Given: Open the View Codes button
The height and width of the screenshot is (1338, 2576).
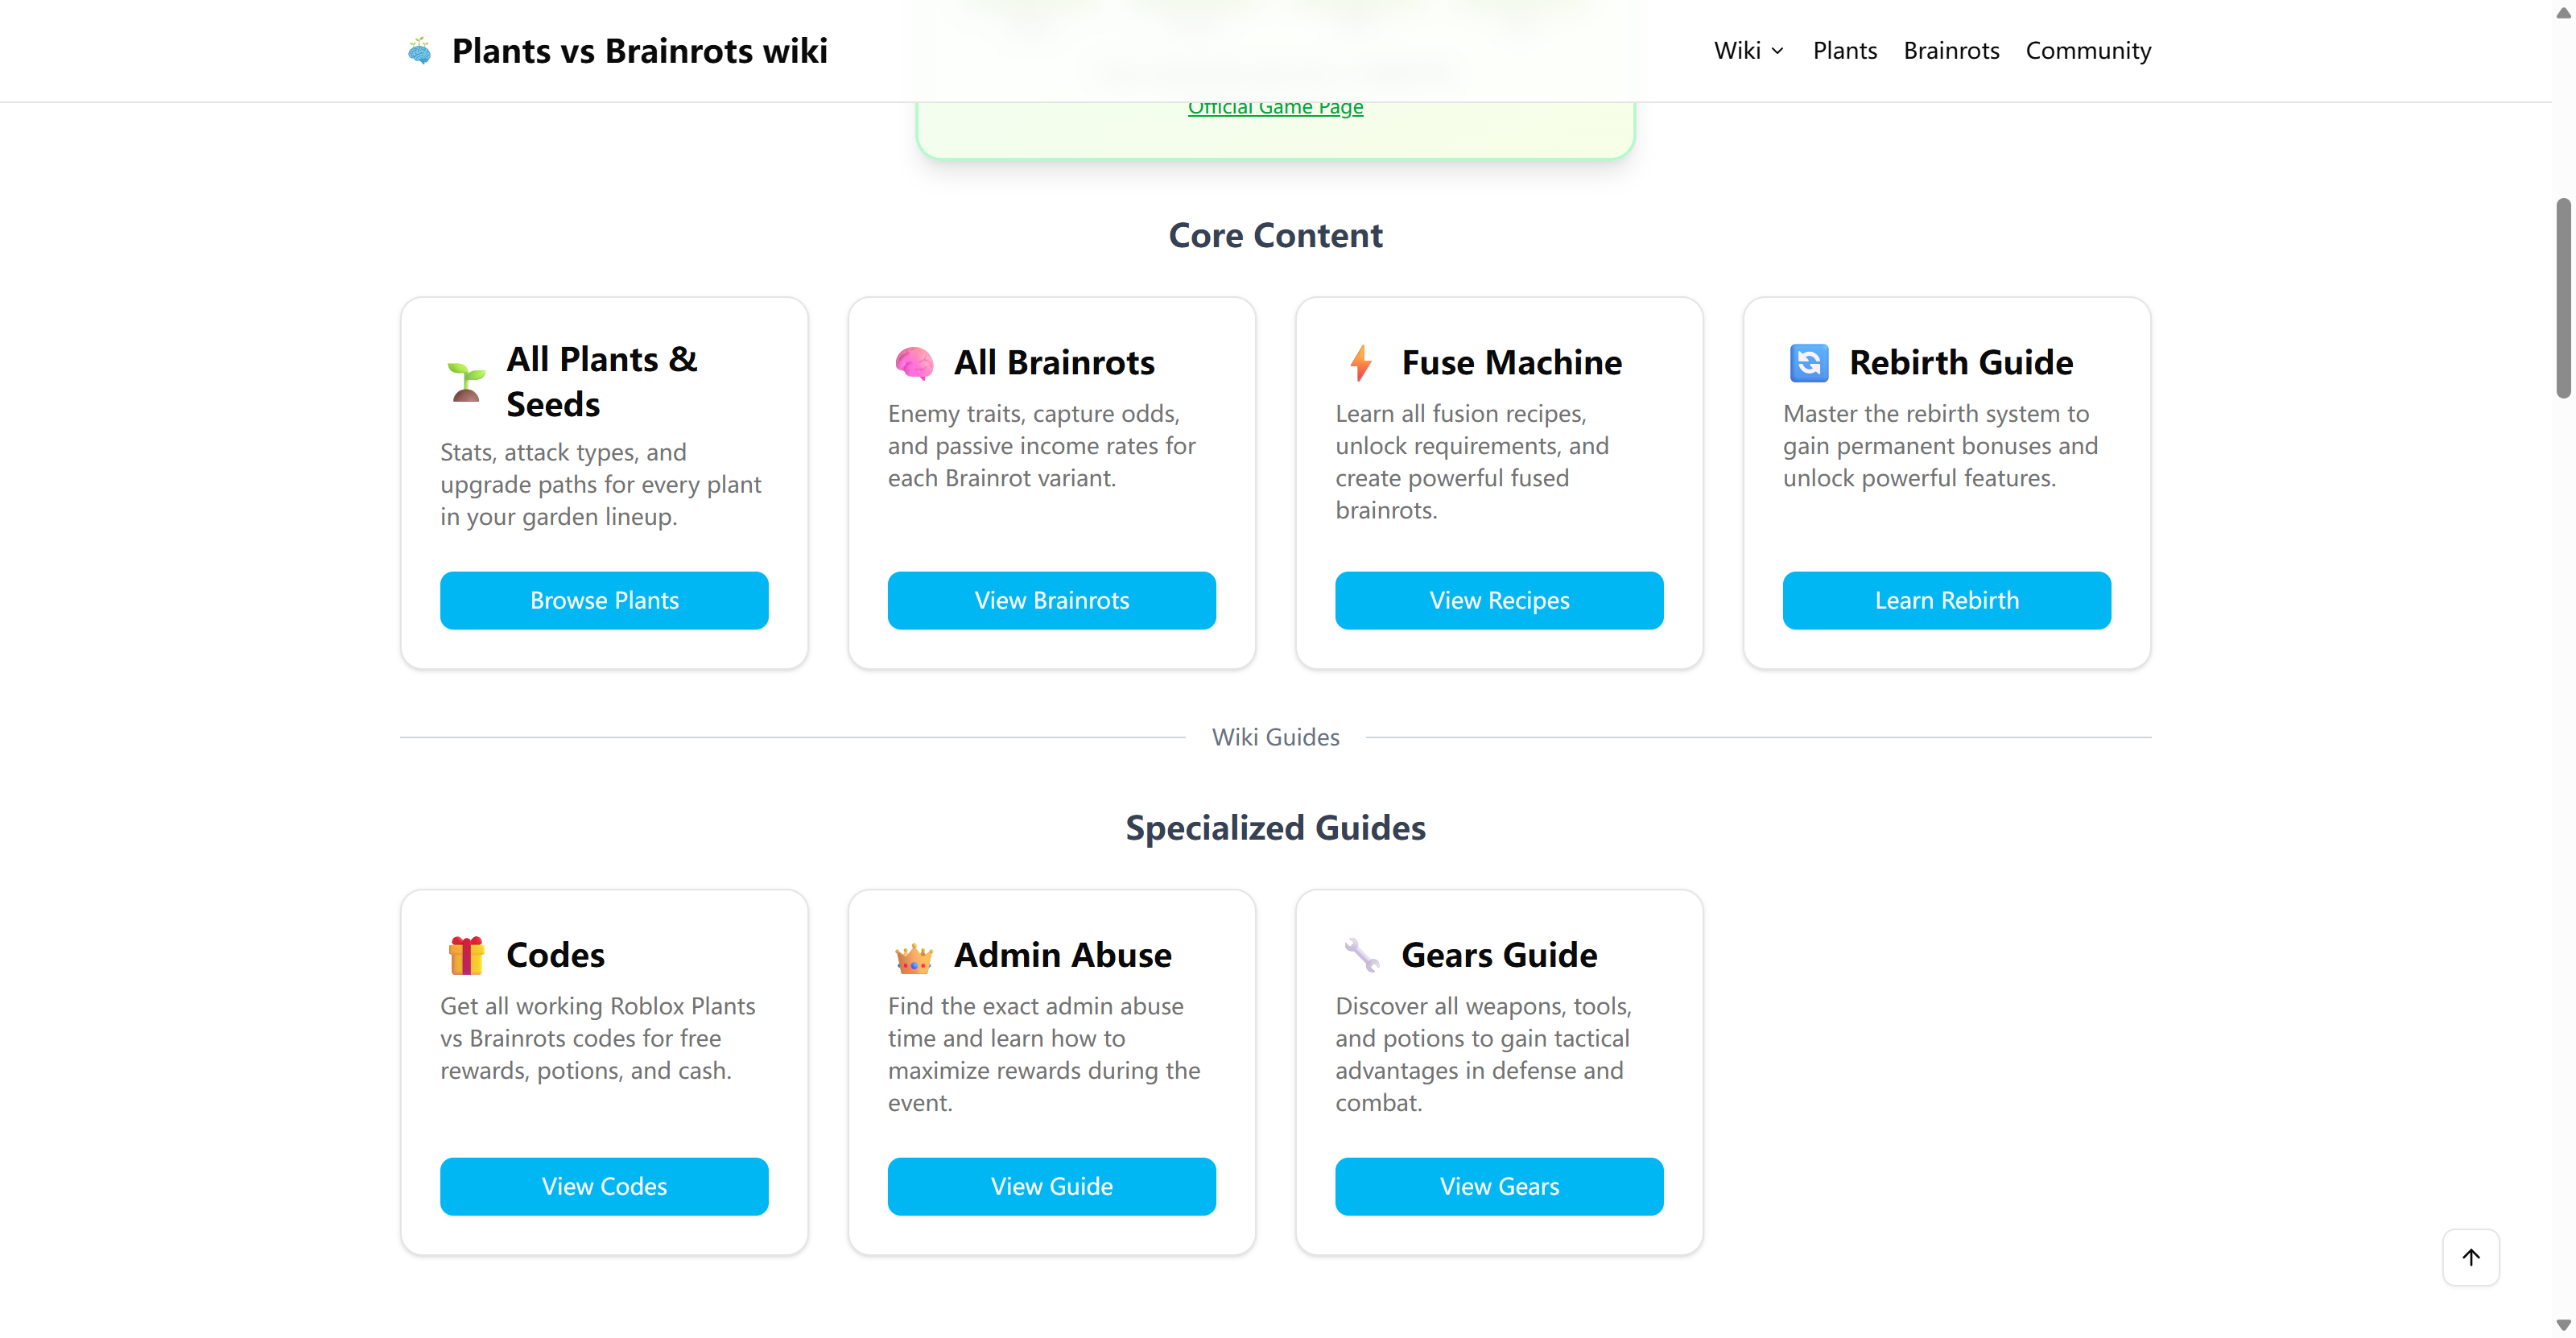Looking at the screenshot, I should pos(604,1186).
